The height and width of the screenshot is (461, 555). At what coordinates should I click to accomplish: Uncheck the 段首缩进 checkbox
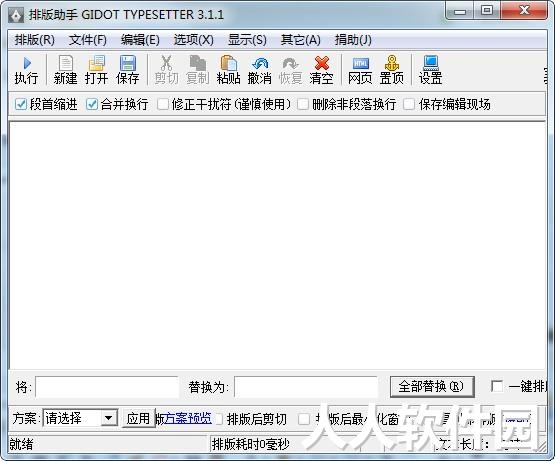tap(21, 104)
